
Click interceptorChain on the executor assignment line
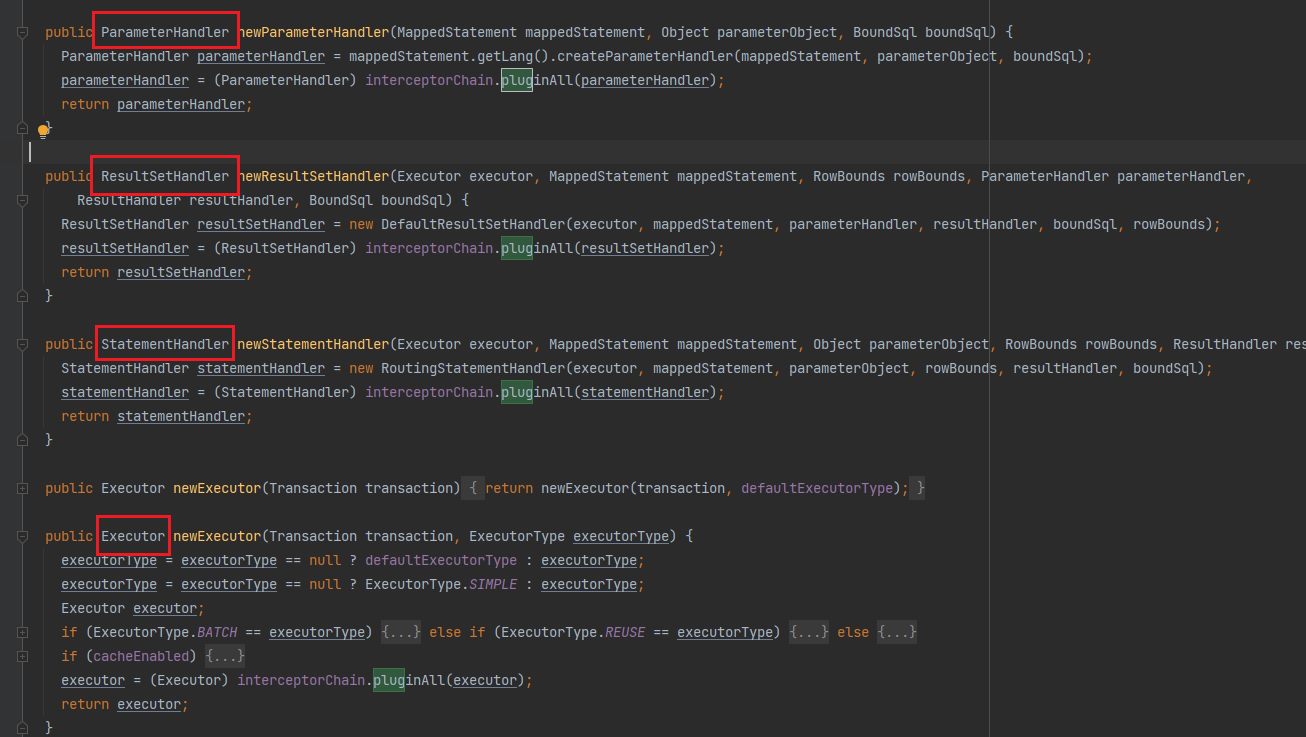301,680
